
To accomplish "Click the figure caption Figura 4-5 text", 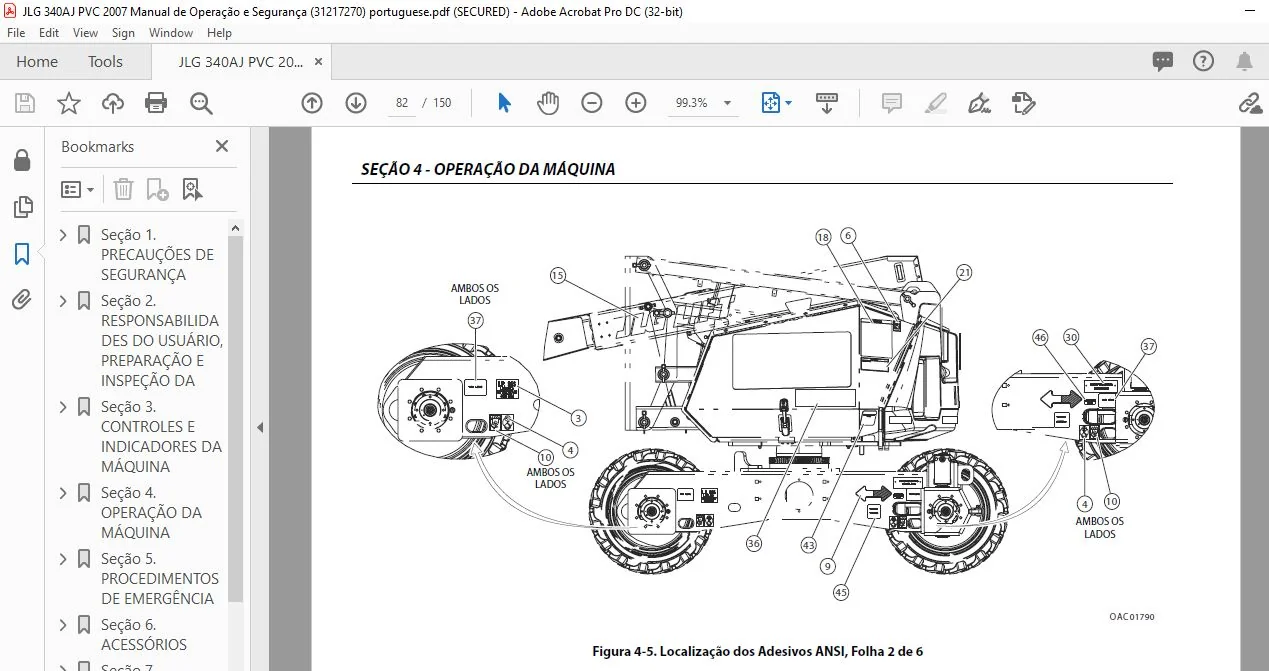I will tap(757, 652).
